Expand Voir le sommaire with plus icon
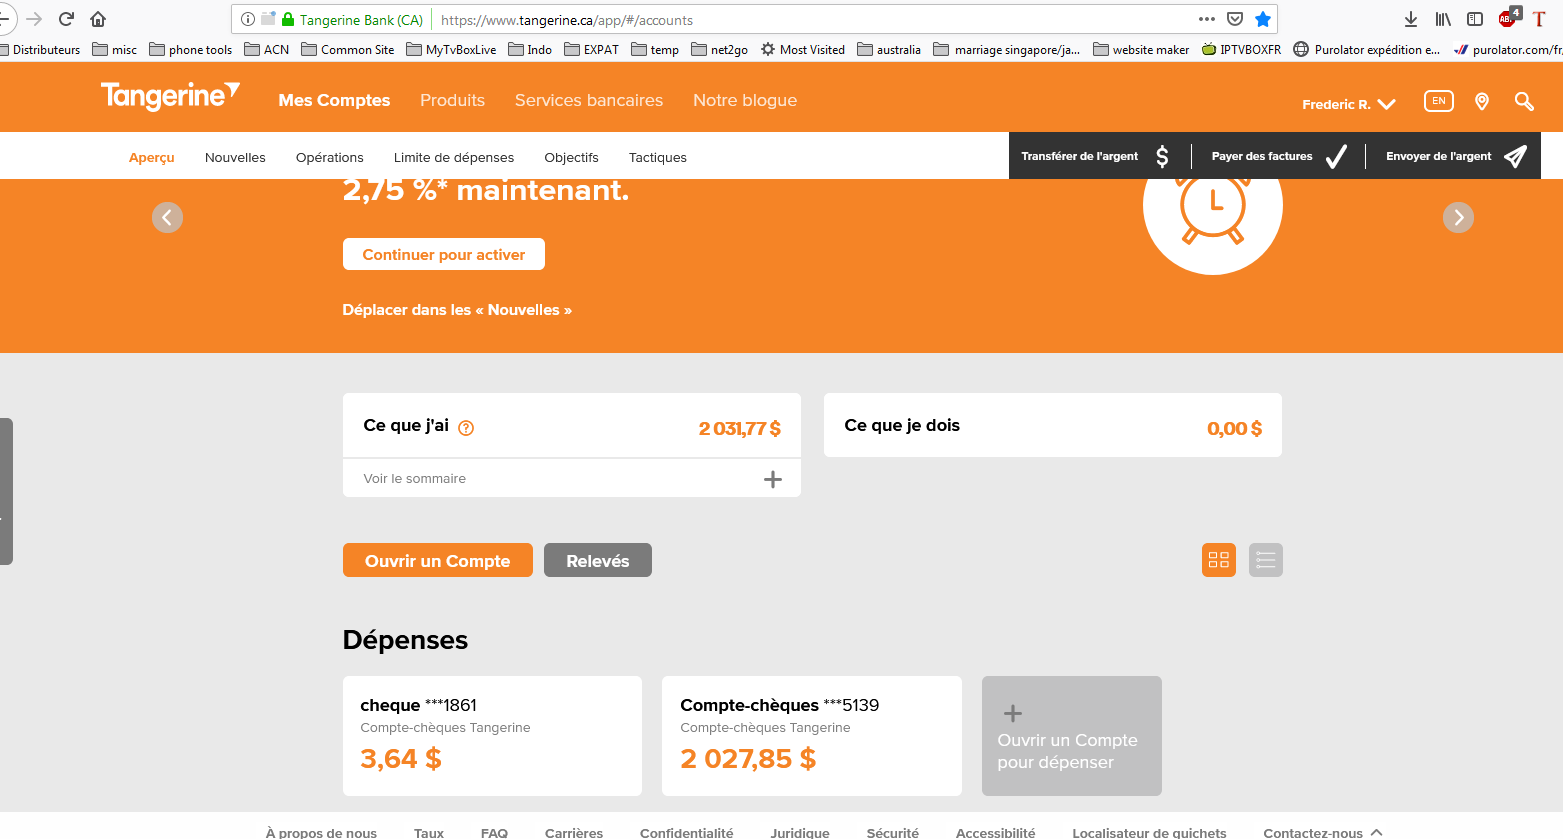The width and height of the screenshot is (1563, 839). (x=773, y=479)
